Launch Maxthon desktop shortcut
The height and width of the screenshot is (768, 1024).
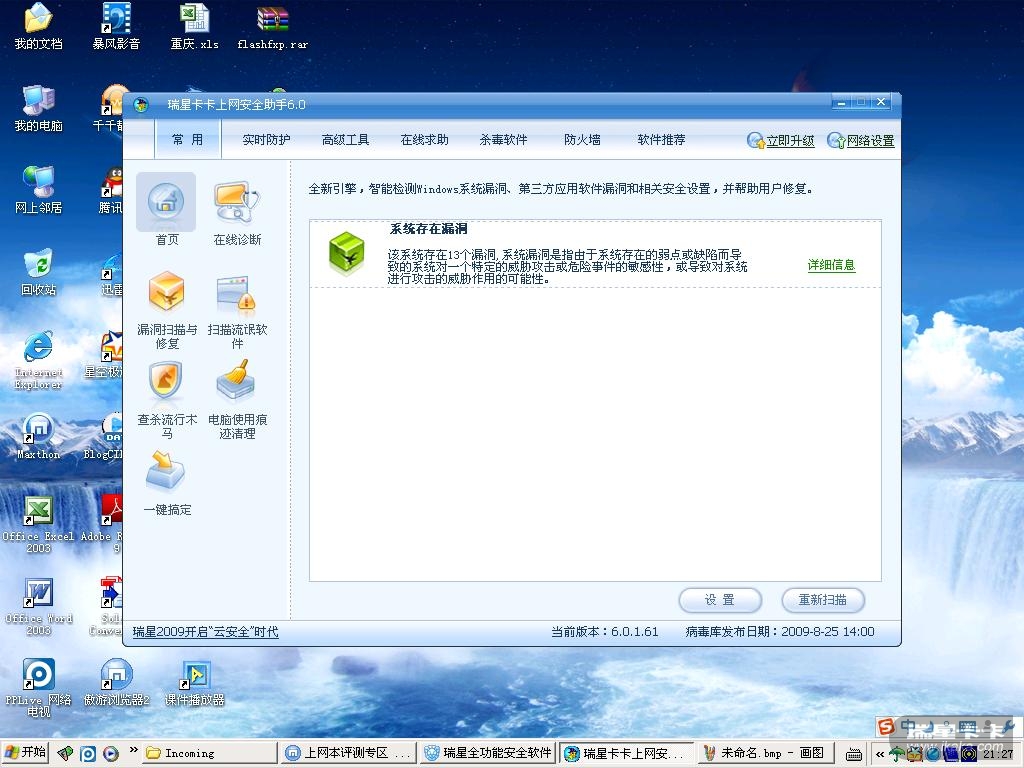click(39, 436)
